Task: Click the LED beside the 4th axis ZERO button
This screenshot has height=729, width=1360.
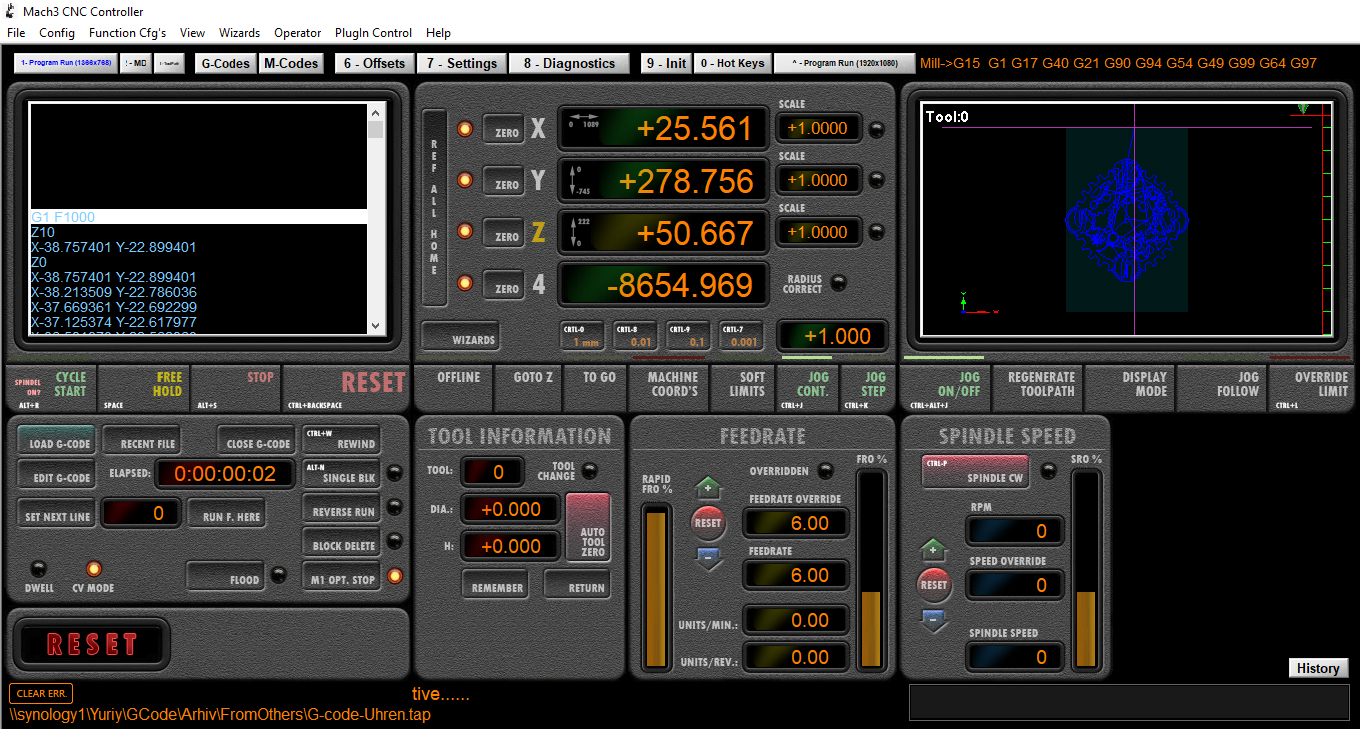Action: (465, 283)
